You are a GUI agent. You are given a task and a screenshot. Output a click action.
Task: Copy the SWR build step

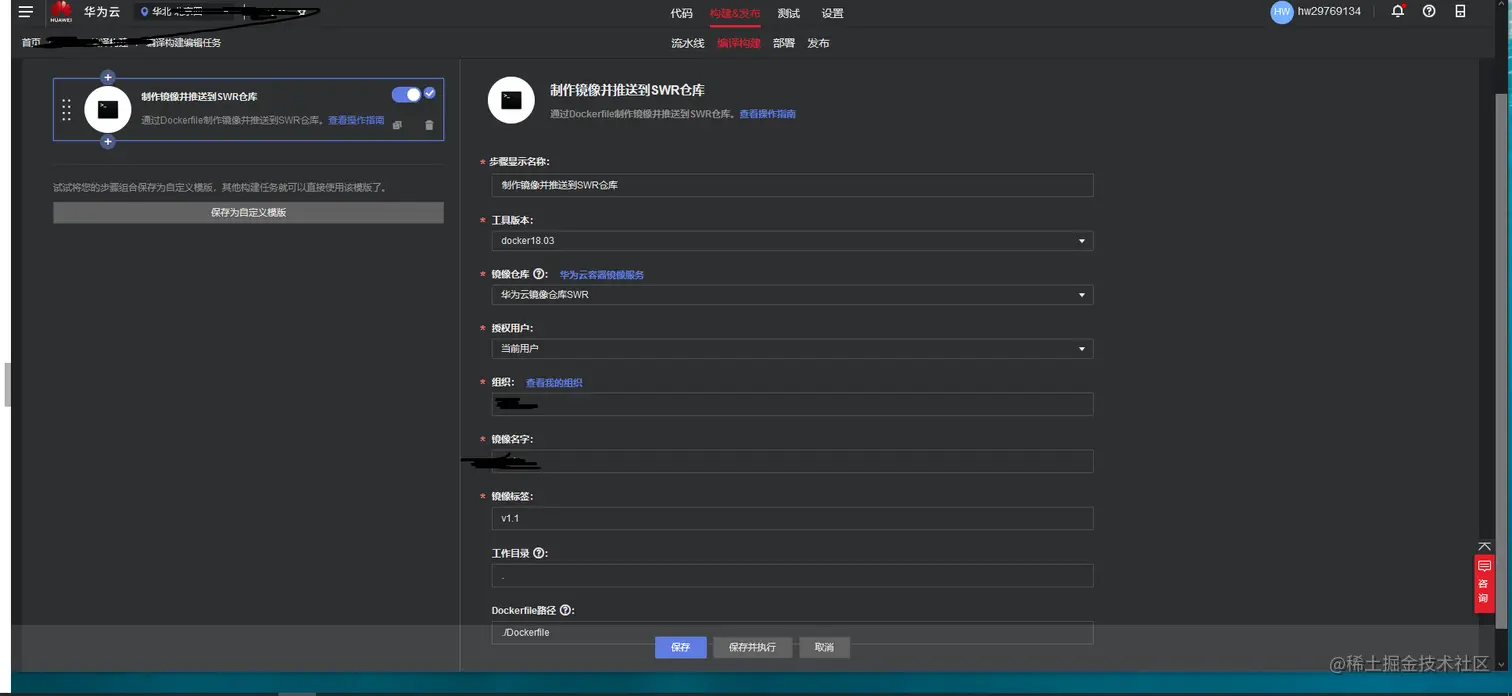click(x=397, y=125)
